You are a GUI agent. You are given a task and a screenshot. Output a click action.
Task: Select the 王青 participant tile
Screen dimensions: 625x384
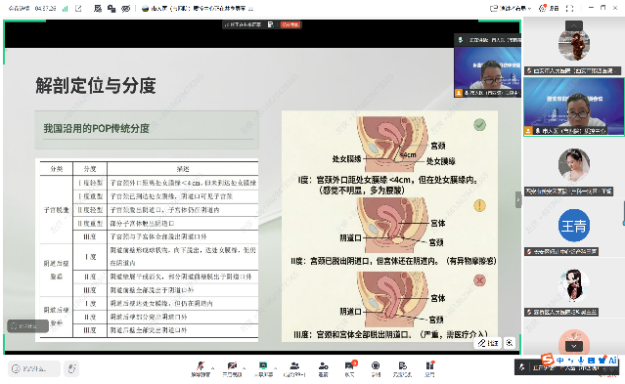click(574, 228)
